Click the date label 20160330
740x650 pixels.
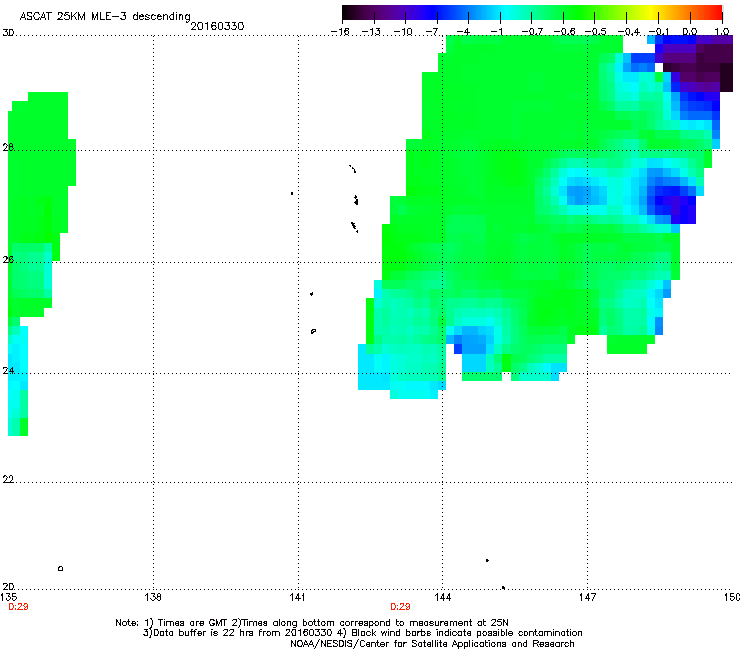click(x=217, y=26)
